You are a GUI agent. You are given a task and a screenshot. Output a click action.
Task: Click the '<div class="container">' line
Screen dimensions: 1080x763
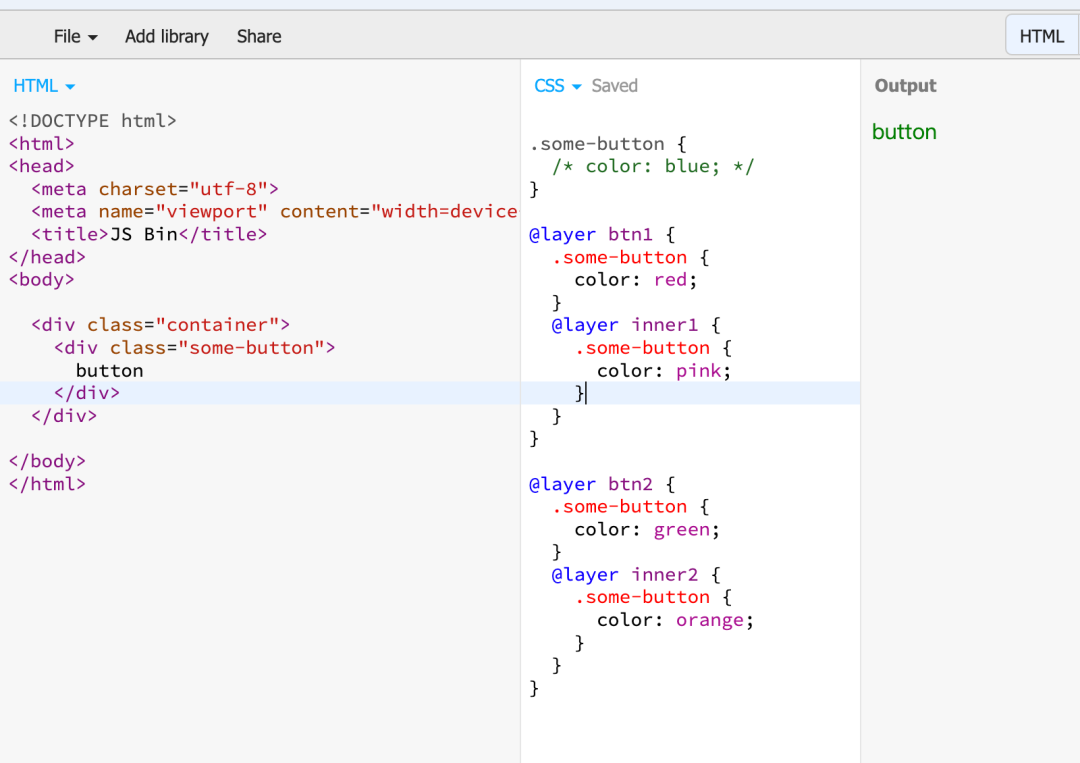pos(160,324)
